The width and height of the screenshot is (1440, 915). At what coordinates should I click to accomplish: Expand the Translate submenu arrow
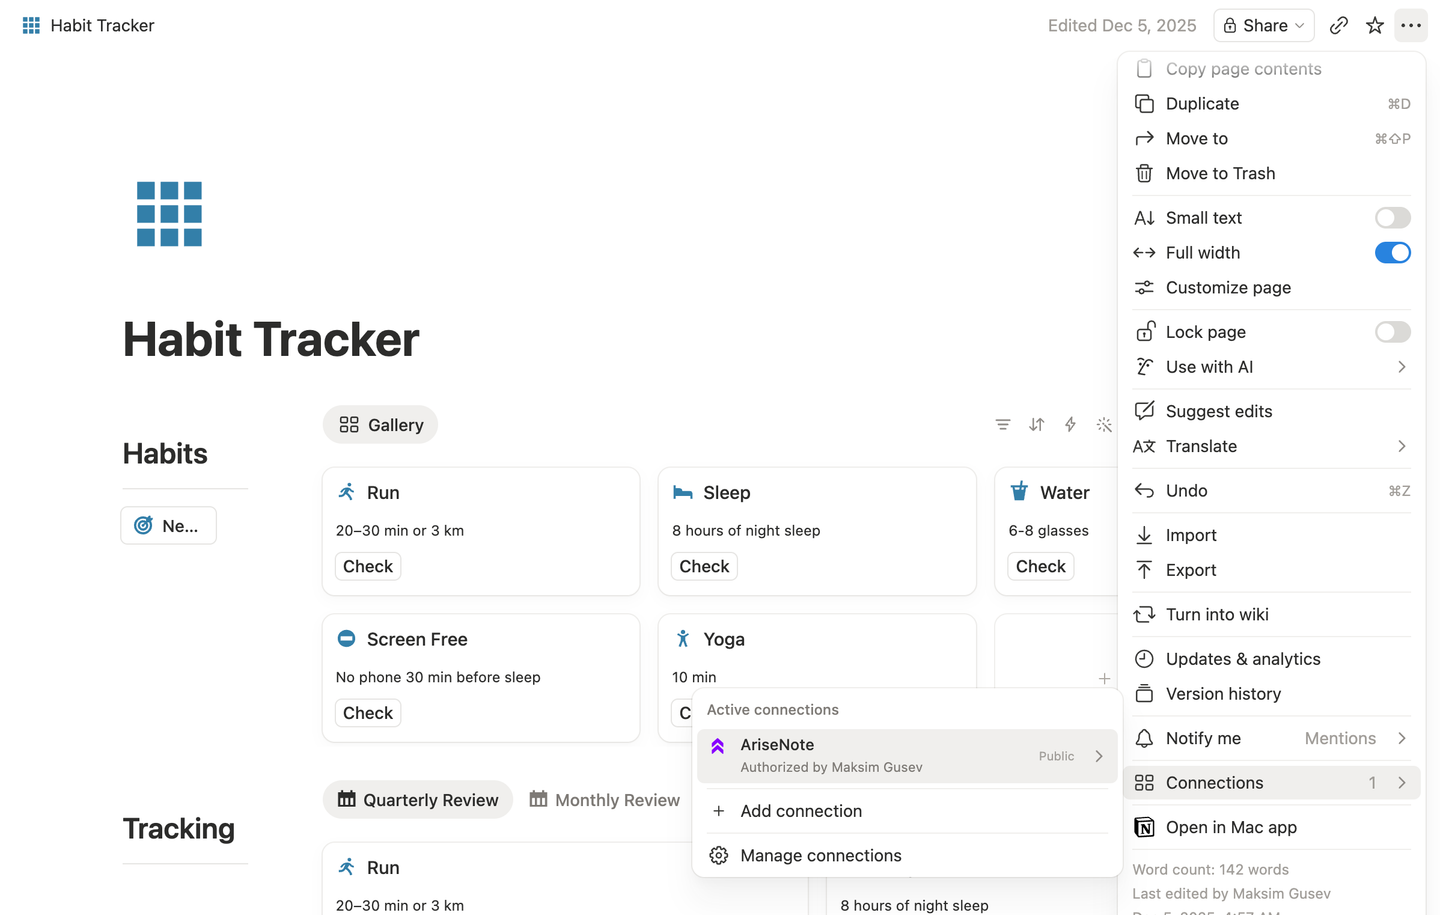[x=1402, y=447]
